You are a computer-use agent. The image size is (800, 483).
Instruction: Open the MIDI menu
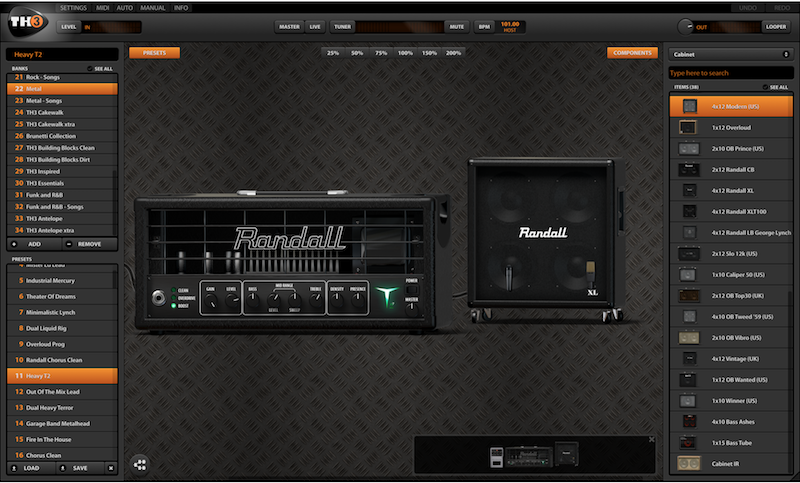(x=103, y=8)
